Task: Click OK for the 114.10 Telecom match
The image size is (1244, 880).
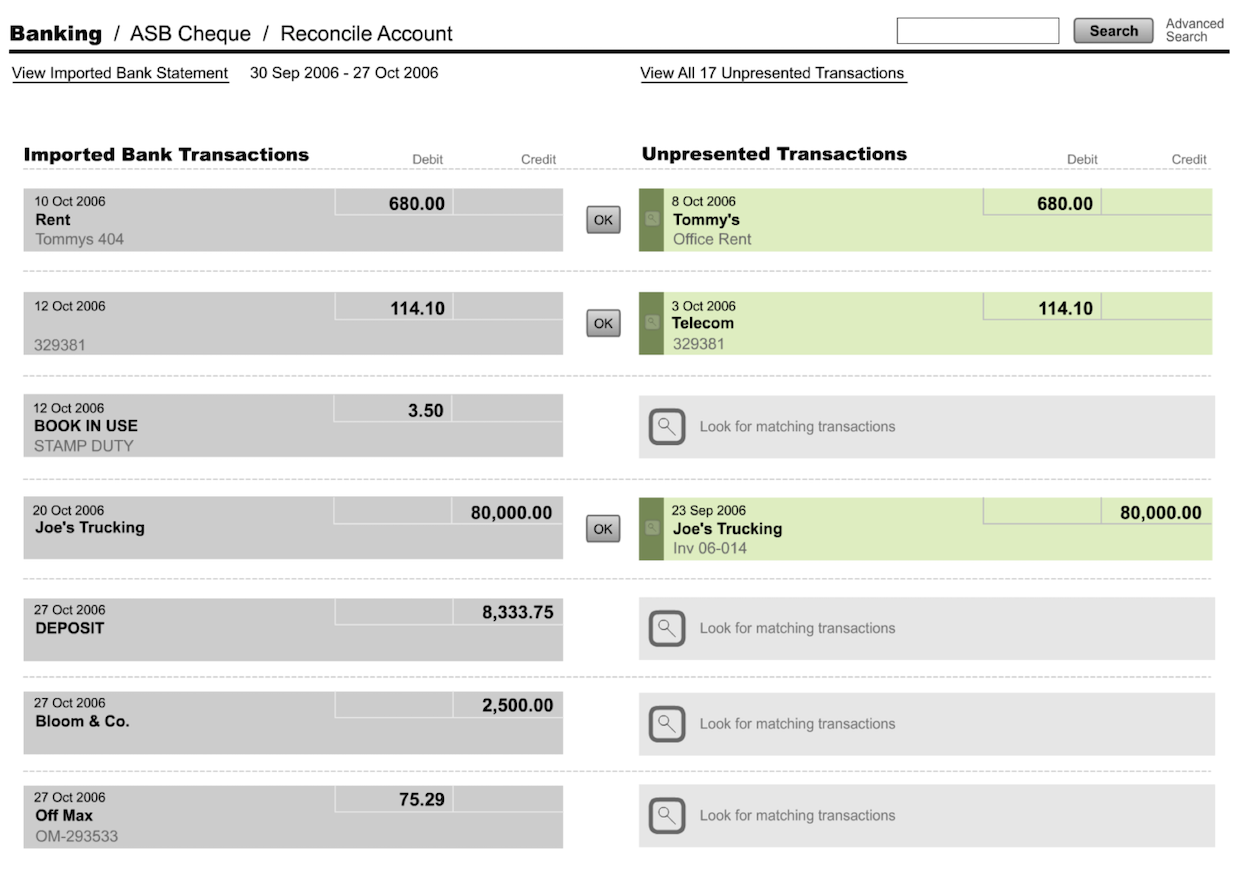Action: pyautogui.click(x=603, y=323)
